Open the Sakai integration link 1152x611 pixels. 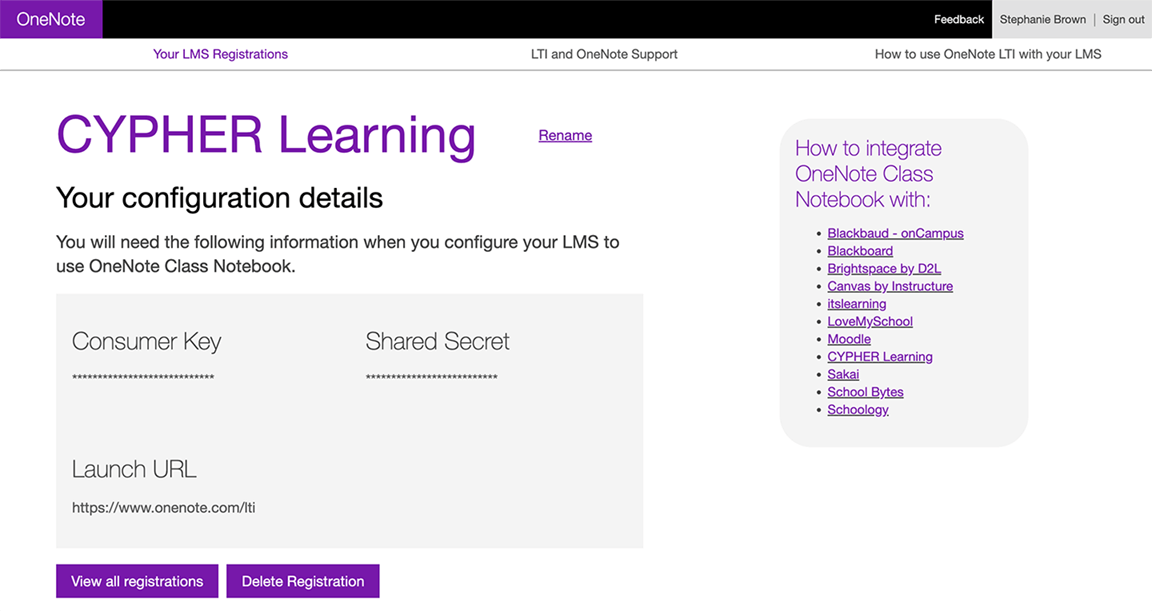pos(843,375)
